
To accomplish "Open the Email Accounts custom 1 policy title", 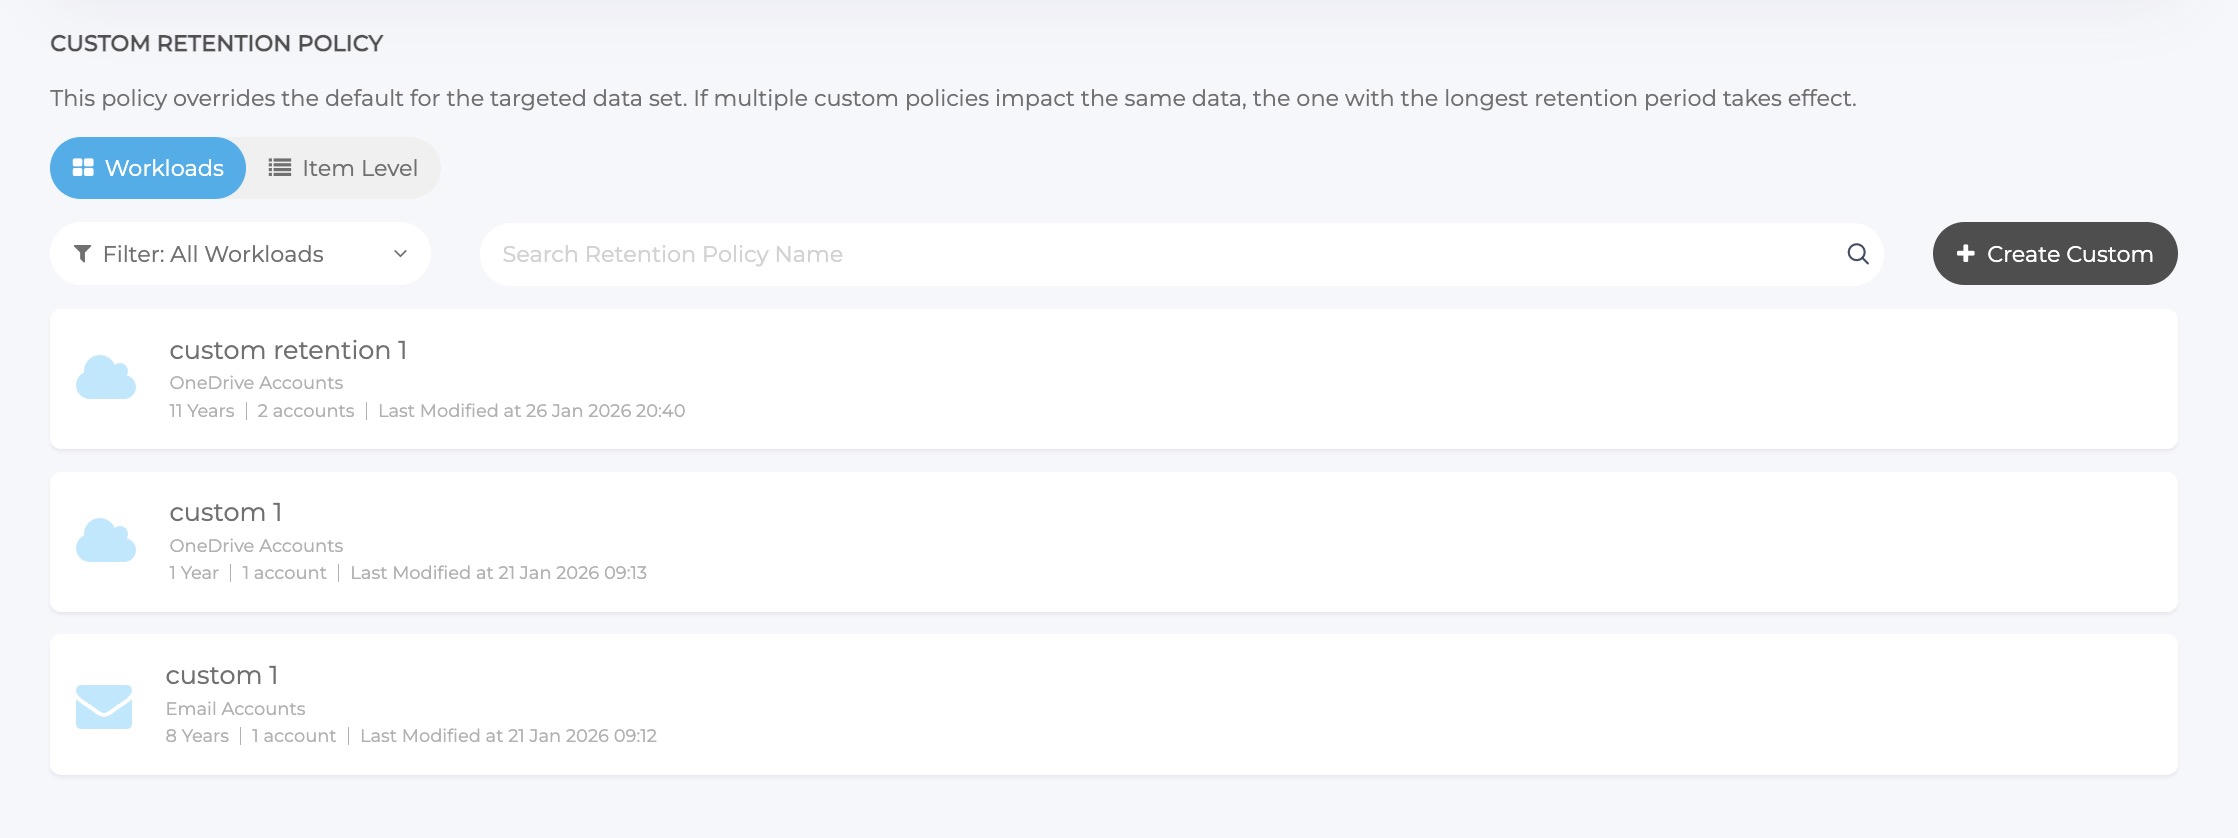I will point(222,675).
